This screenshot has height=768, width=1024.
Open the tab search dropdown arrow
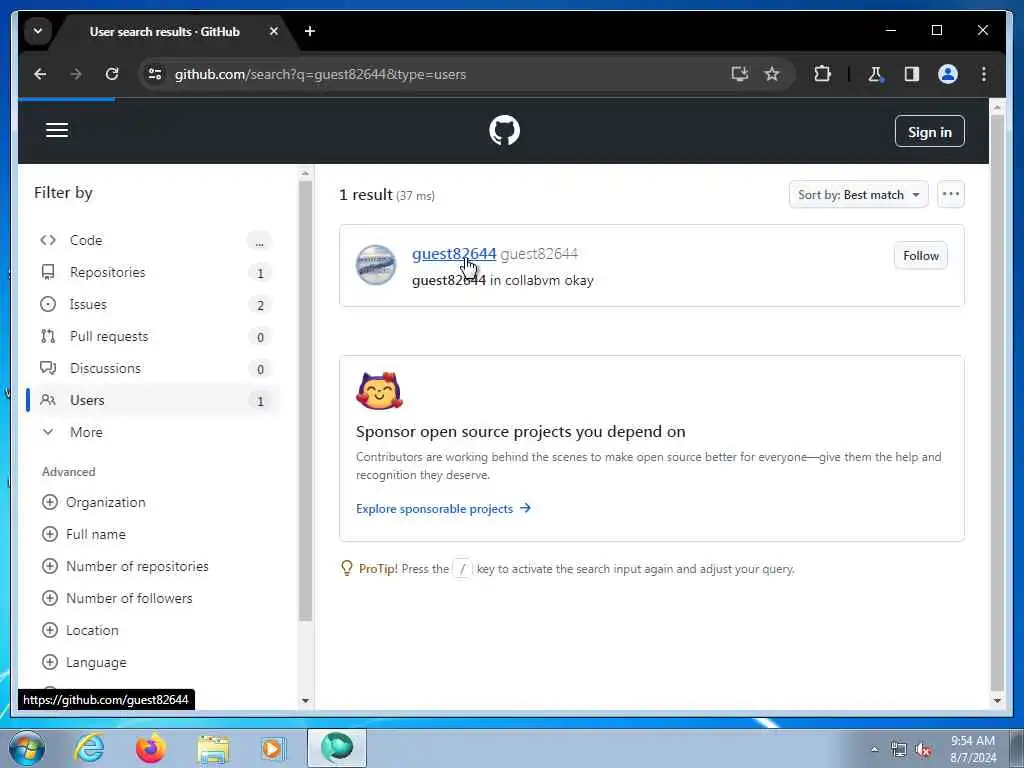[x=38, y=31]
